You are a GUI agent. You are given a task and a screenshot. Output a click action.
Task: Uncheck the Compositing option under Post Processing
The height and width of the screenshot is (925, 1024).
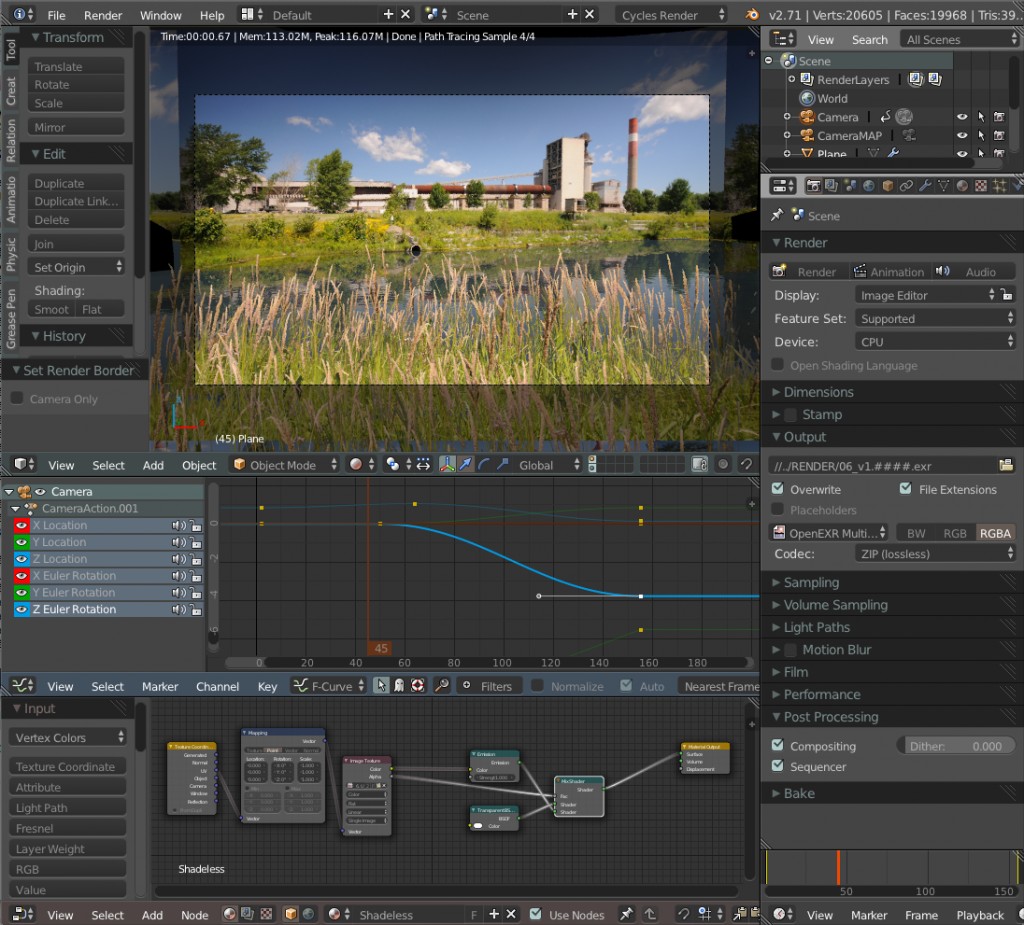tap(778, 745)
